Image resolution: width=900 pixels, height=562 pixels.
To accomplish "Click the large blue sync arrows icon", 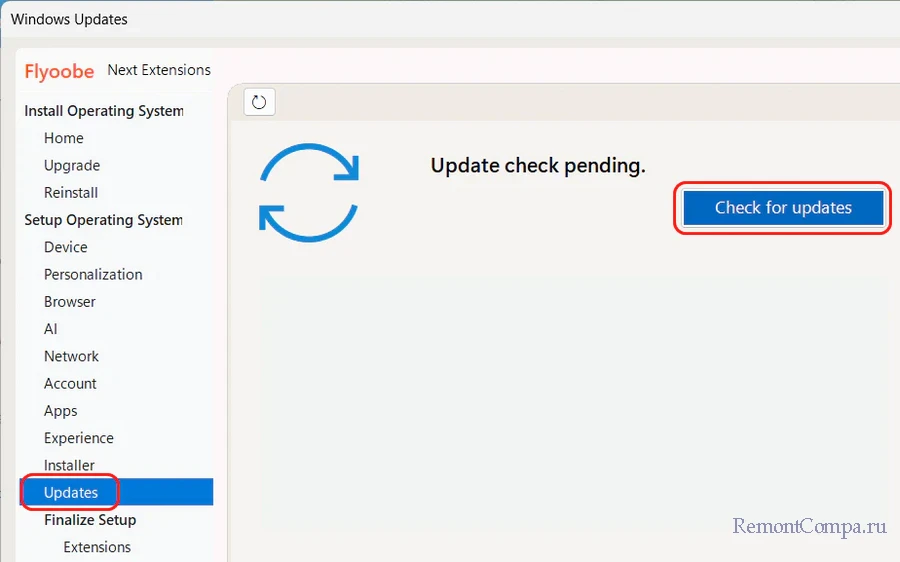I will 309,191.
